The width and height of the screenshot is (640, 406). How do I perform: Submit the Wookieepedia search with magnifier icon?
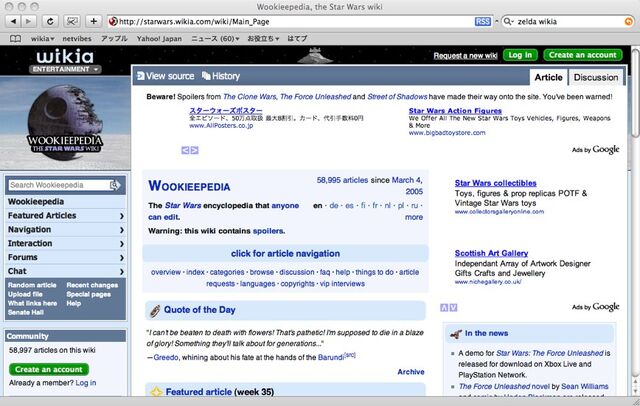point(115,185)
